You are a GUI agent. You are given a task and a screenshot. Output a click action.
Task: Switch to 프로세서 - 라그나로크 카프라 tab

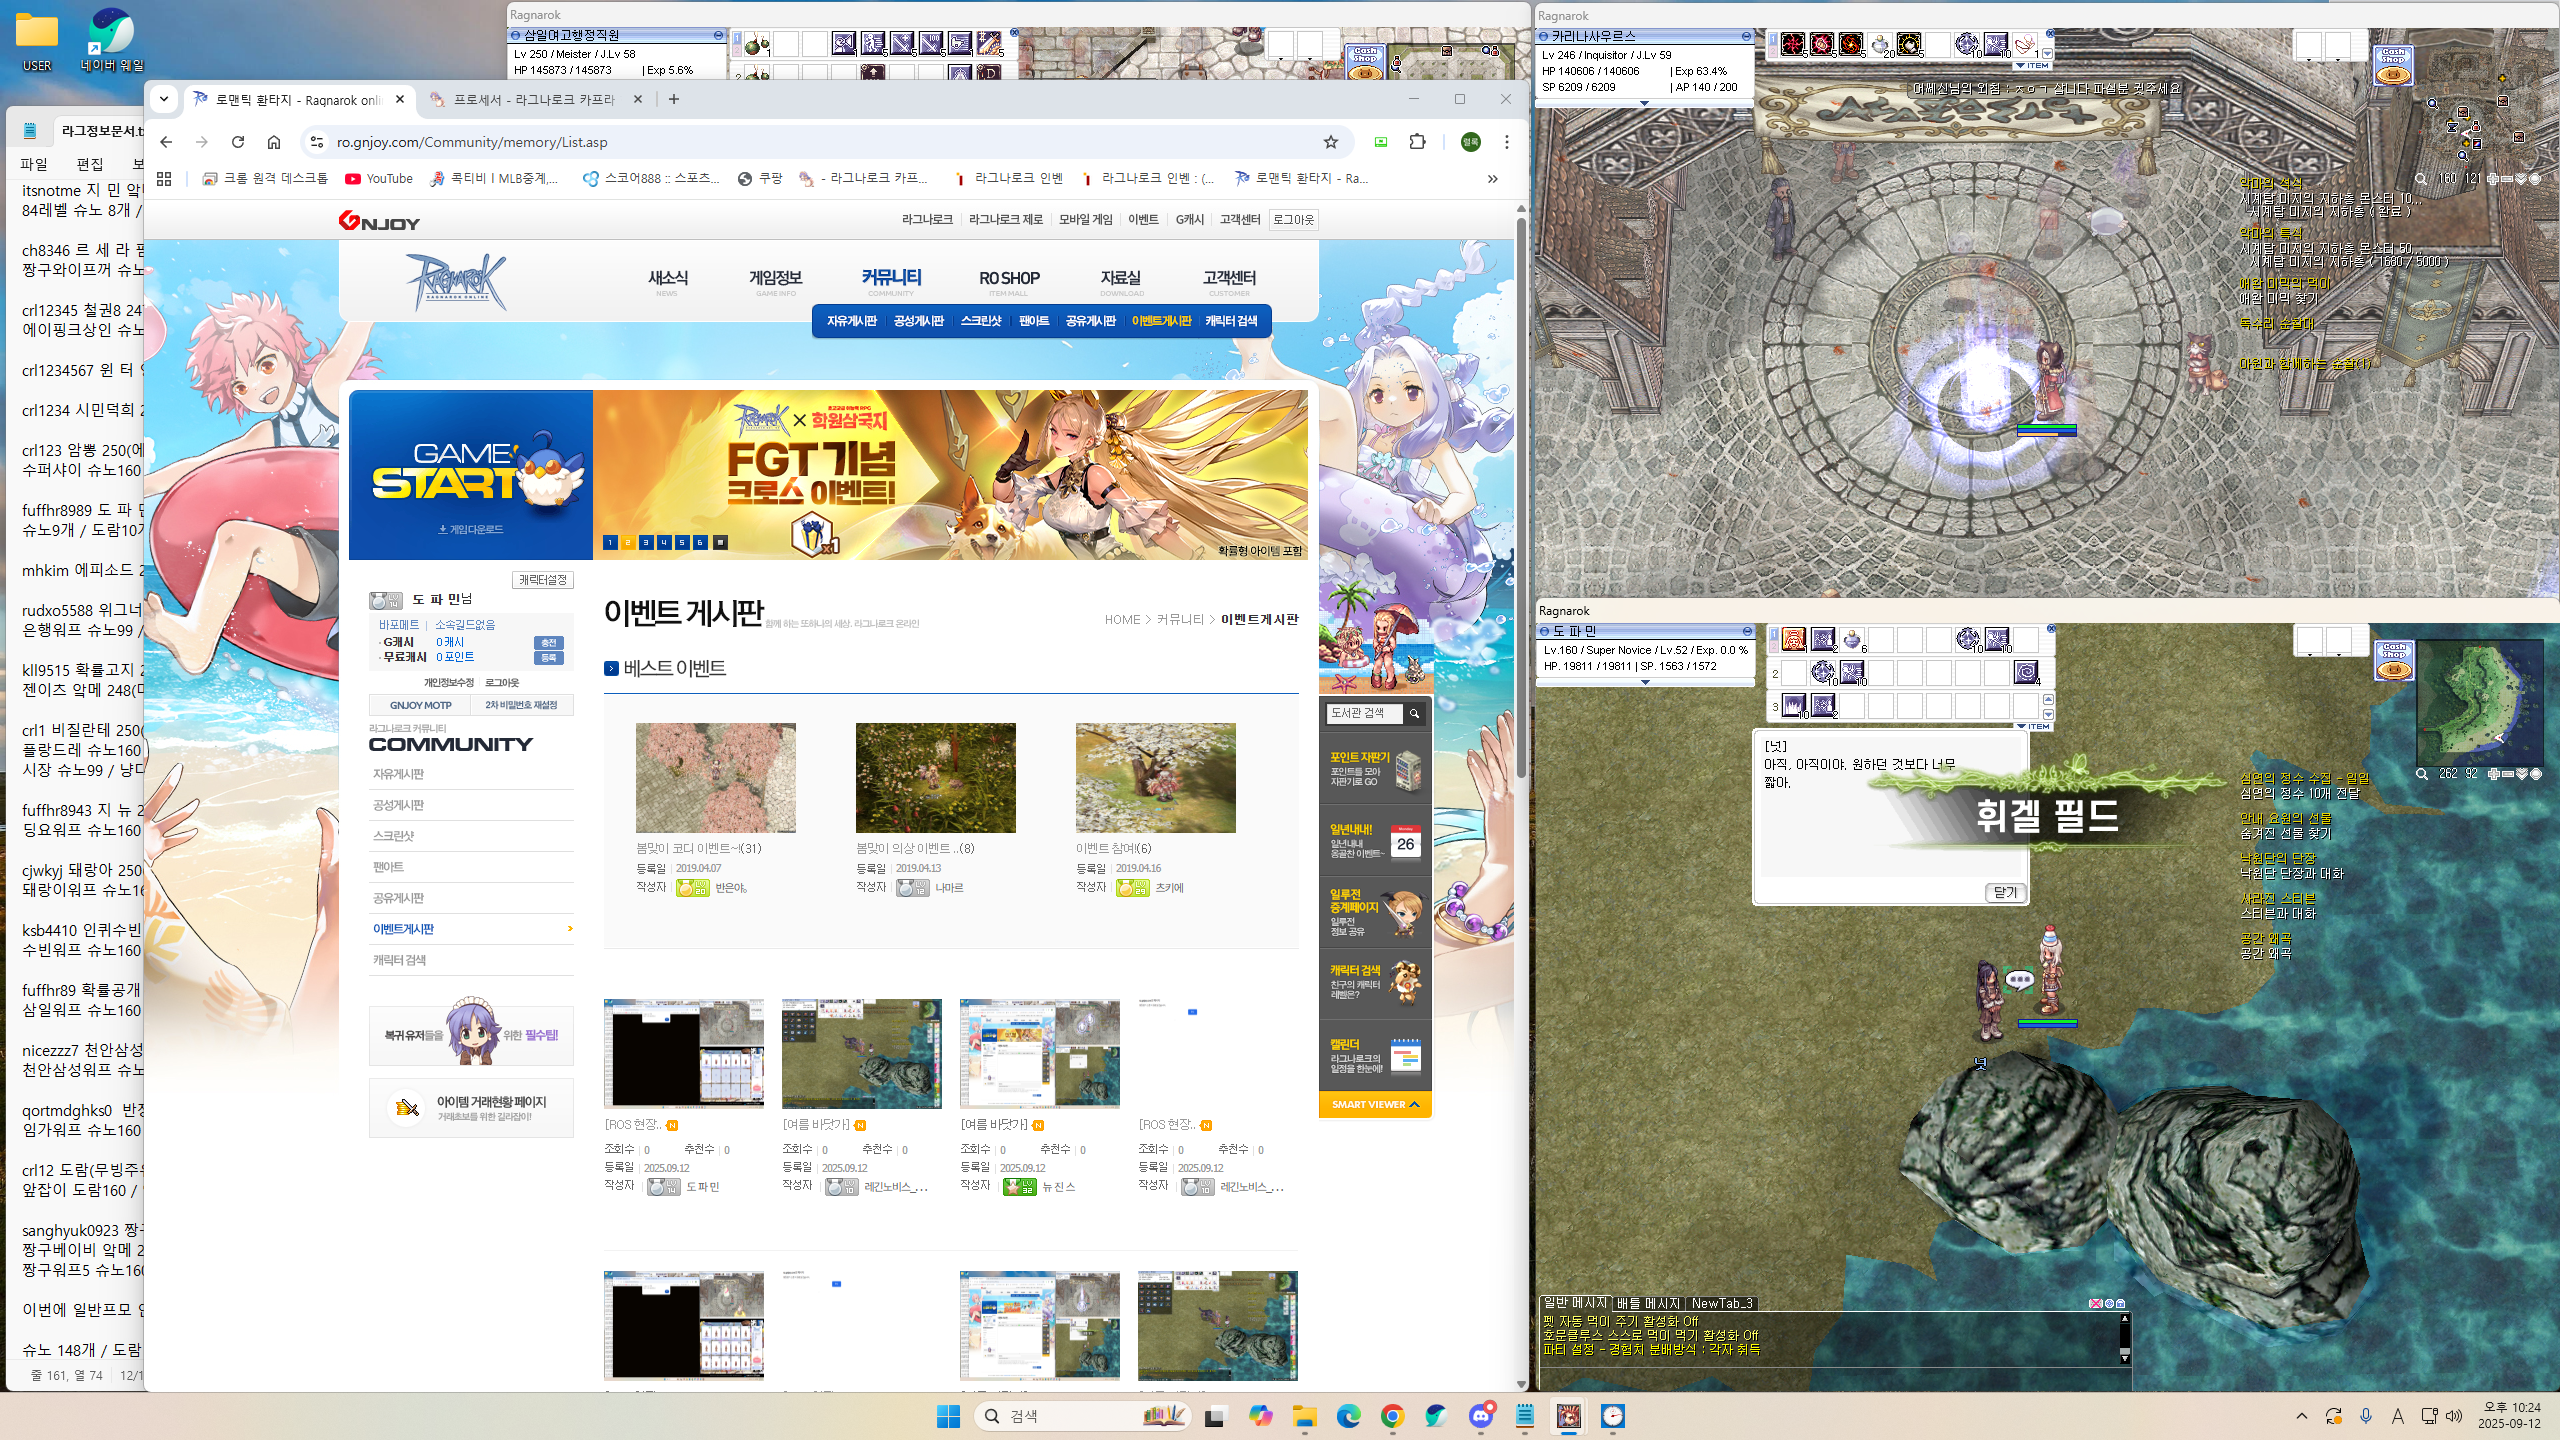tap(535, 99)
